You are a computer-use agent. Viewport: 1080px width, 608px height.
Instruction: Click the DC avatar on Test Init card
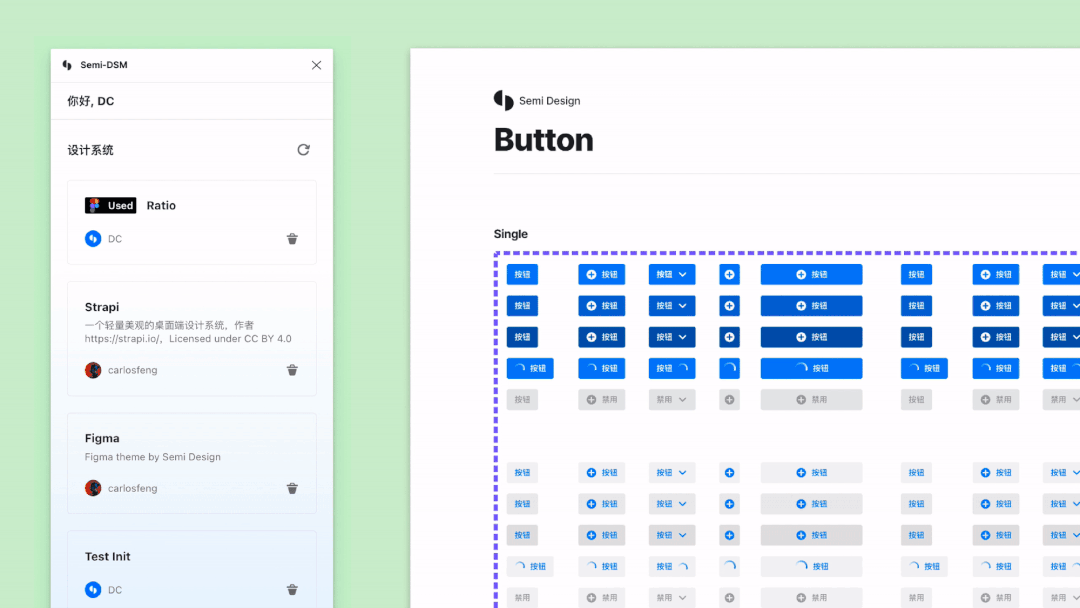point(93,590)
